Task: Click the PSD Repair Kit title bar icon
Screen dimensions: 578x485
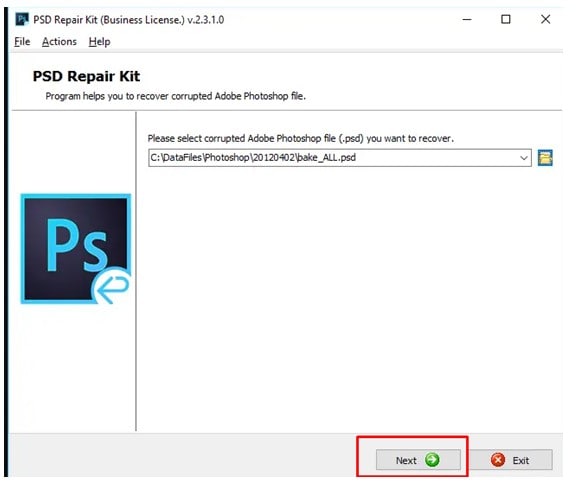Action: click(x=22, y=20)
